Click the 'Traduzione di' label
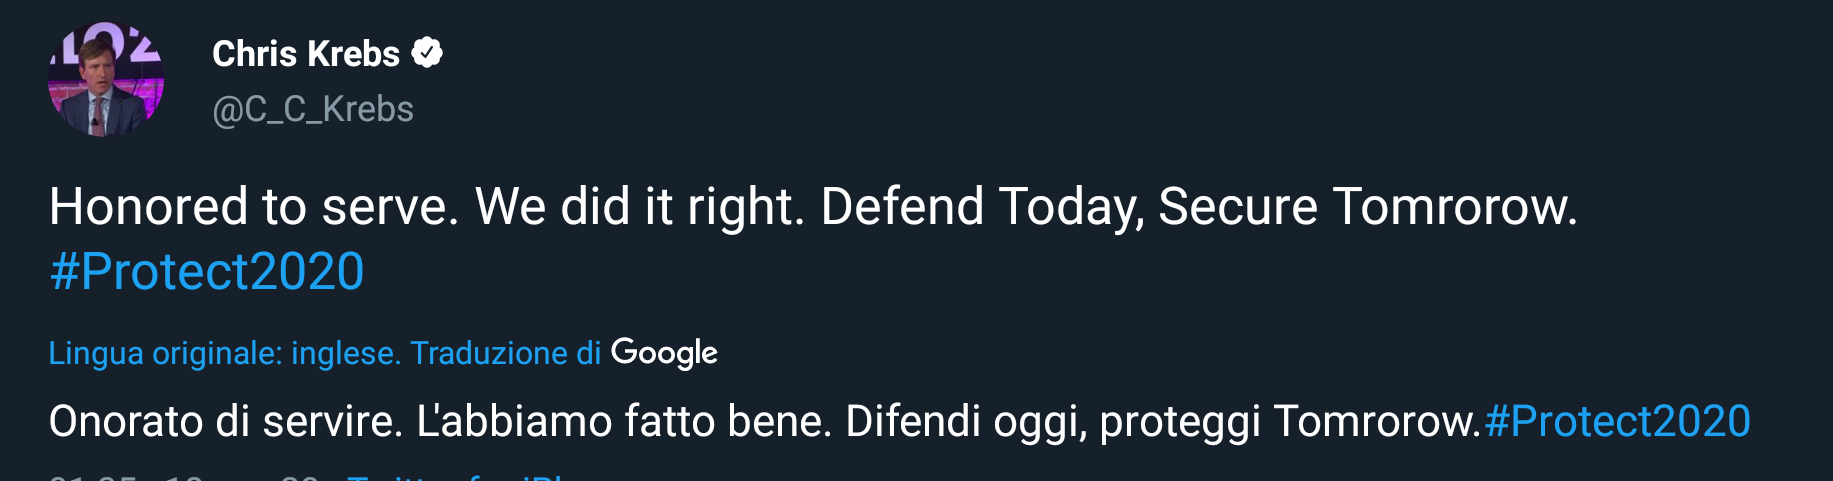The width and height of the screenshot is (1833, 481). click(505, 353)
